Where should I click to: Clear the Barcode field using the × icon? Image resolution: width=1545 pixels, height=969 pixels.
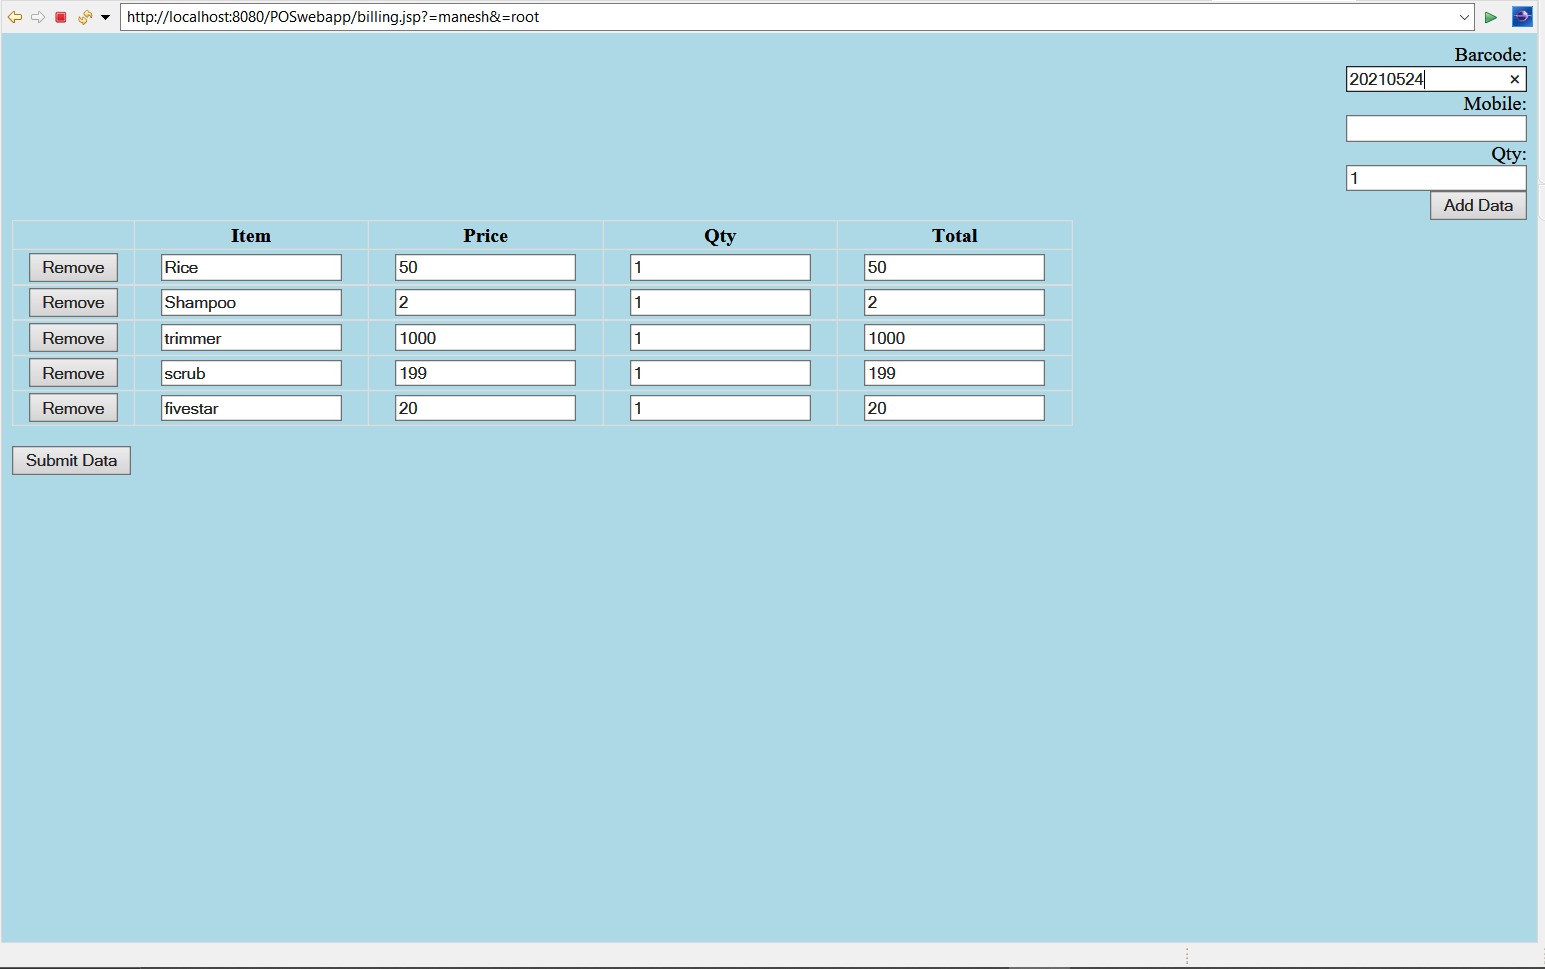click(x=1515, y=79)
